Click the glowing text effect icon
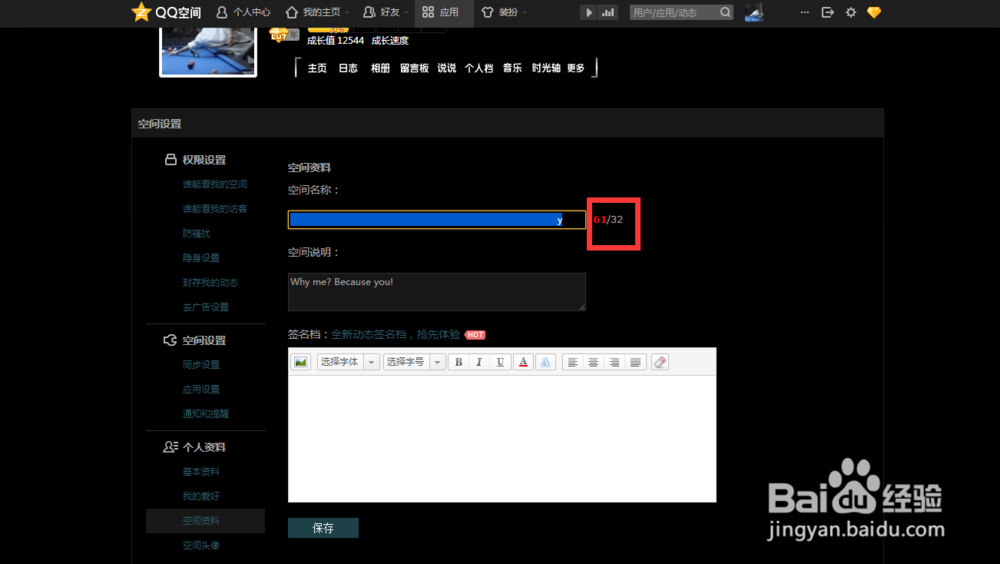The height and width of the screenshot is (564, 1000). tap(545, 362)
